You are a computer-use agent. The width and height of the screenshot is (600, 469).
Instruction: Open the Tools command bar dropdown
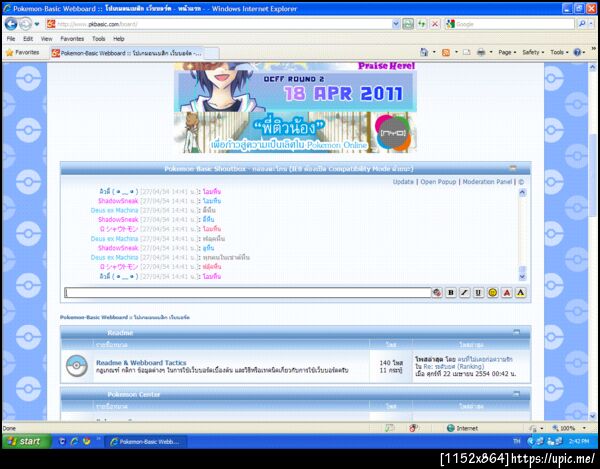tap(559, 52)
